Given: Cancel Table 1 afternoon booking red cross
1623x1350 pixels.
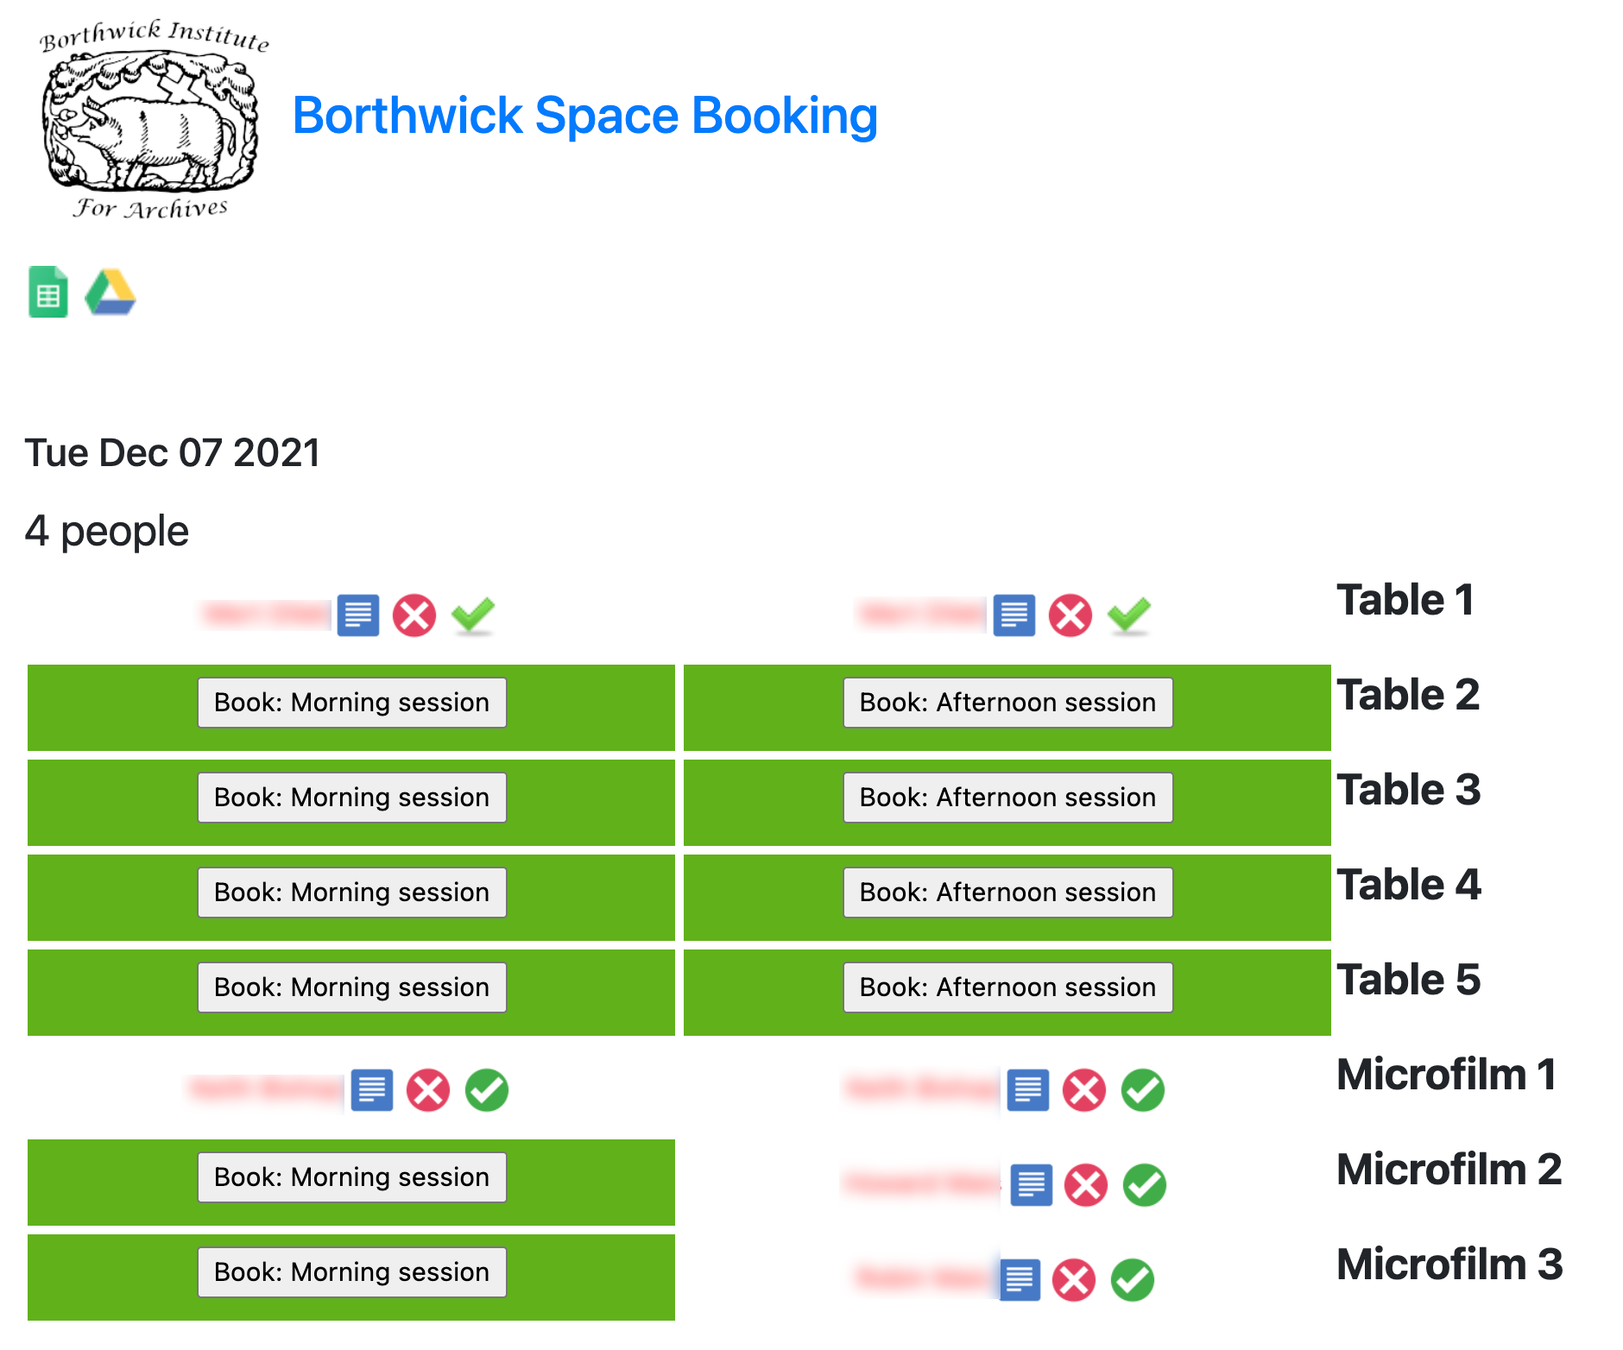Looking at the screenshot, I should (x=1070, y=615).
